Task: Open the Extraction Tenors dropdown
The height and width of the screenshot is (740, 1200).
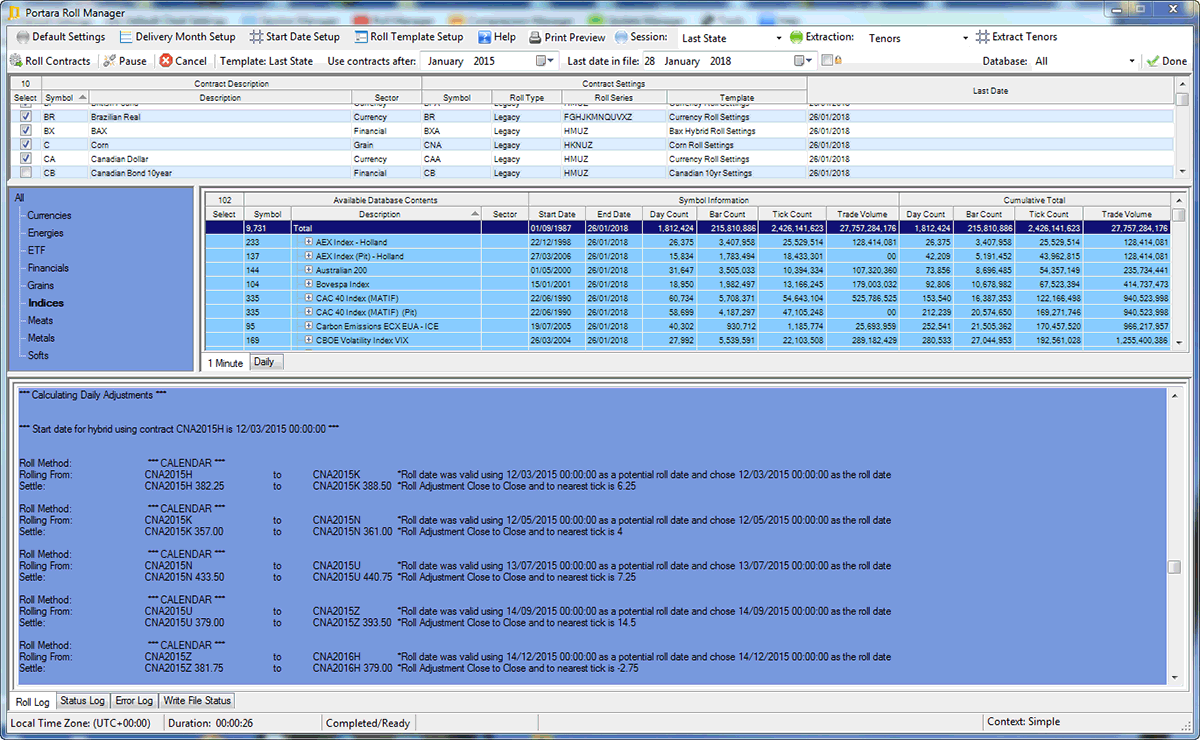Action: pyautogui.click(x=965, y=38)
